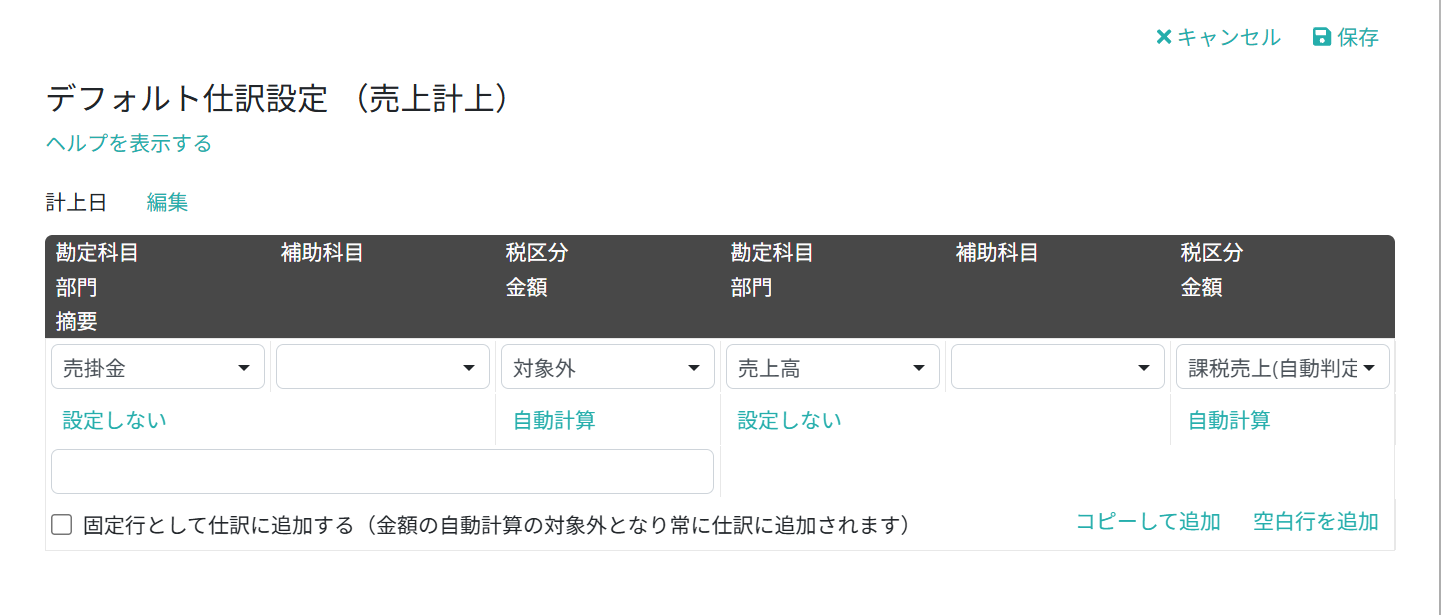The height and width of the screenshot is (615, 1441).
Task: Open the credit sub-account dropdown
Action: 1058,367
